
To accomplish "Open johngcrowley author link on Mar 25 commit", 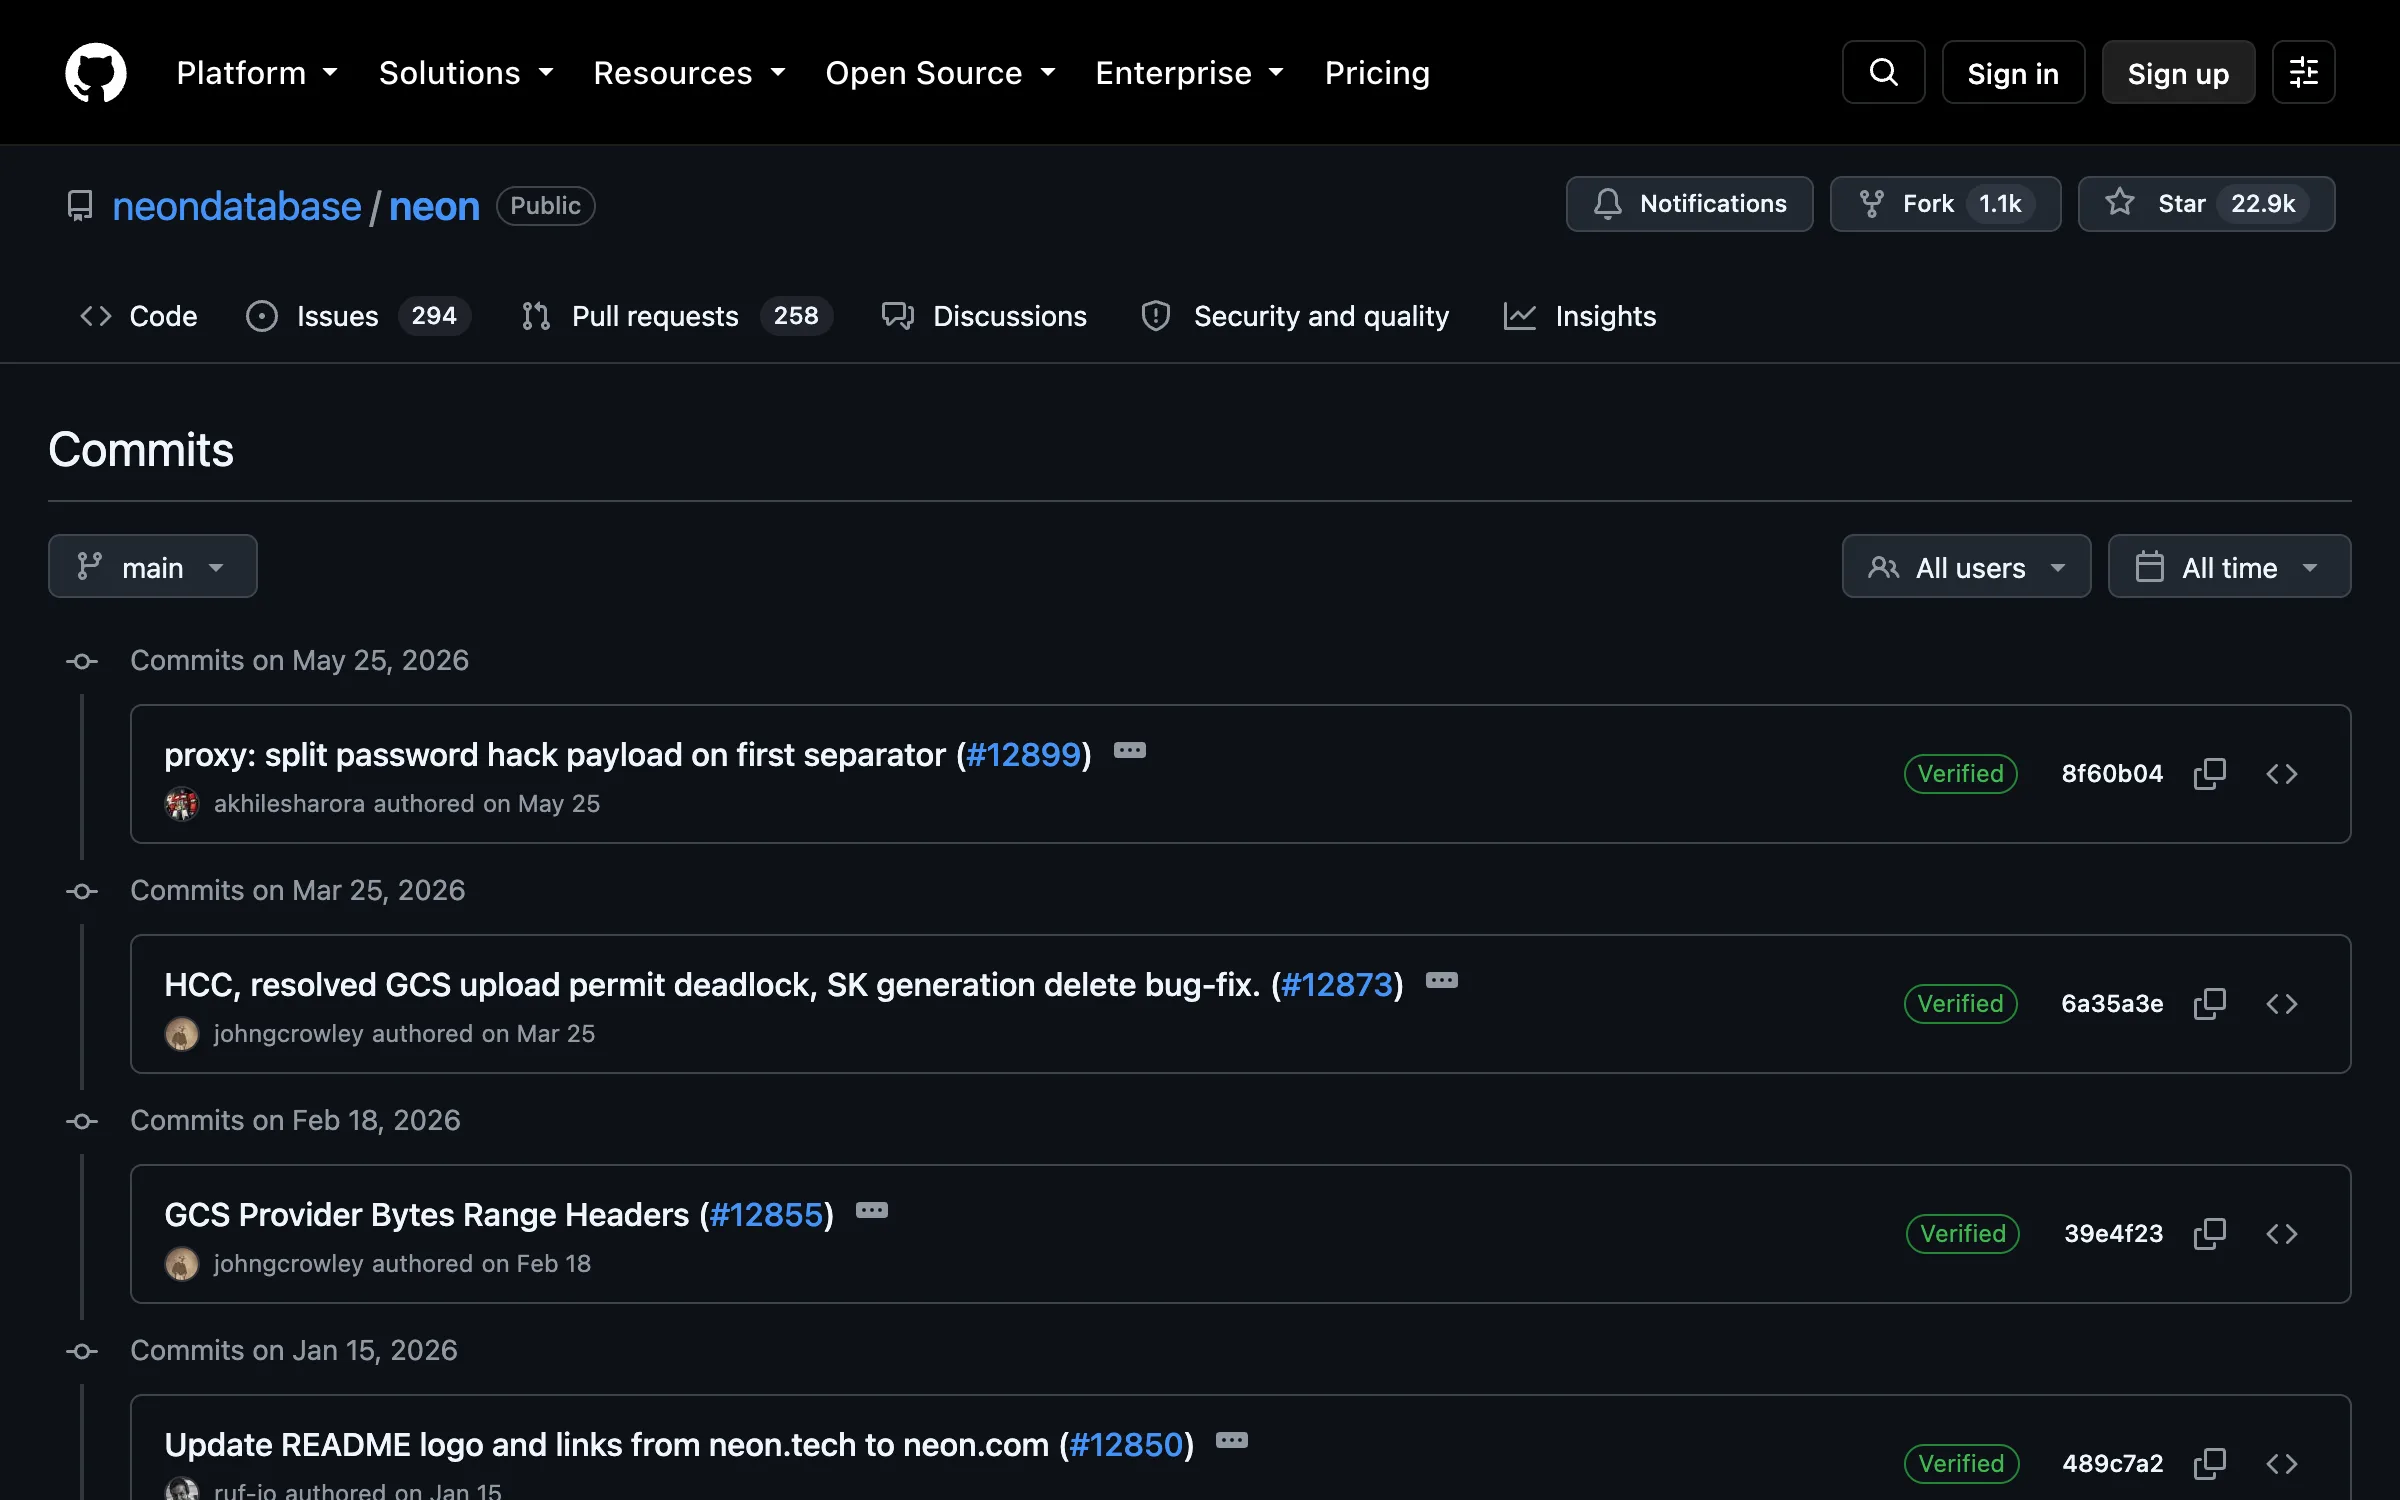I will pos(288,1034).
